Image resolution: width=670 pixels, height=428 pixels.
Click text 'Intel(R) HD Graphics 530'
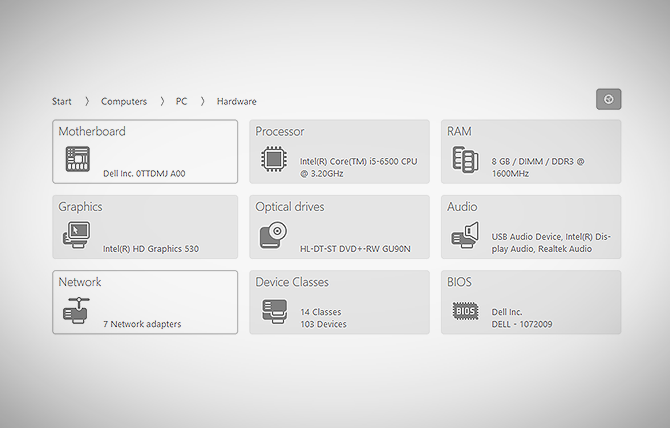pos(151,249)
